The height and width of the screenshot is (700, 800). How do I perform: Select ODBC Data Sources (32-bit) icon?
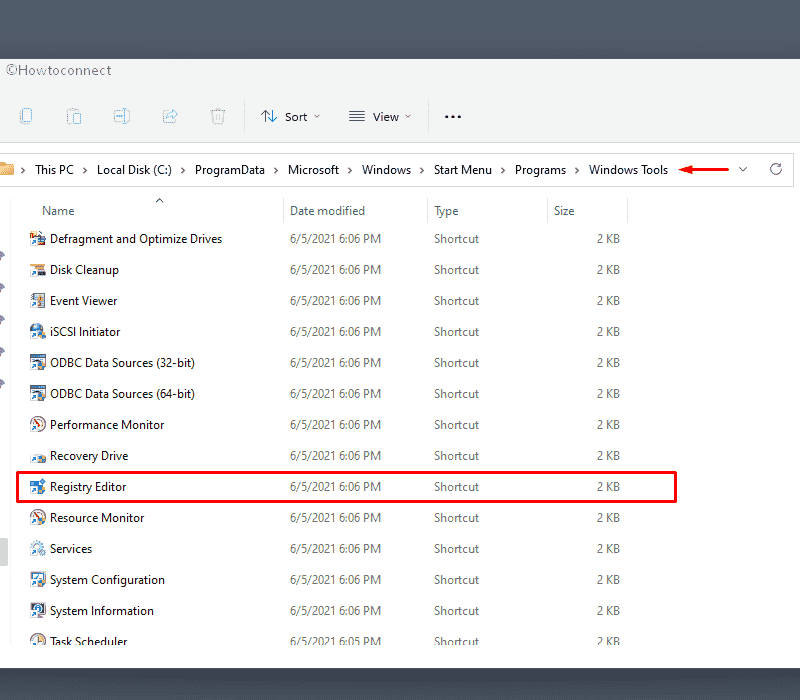37,363
